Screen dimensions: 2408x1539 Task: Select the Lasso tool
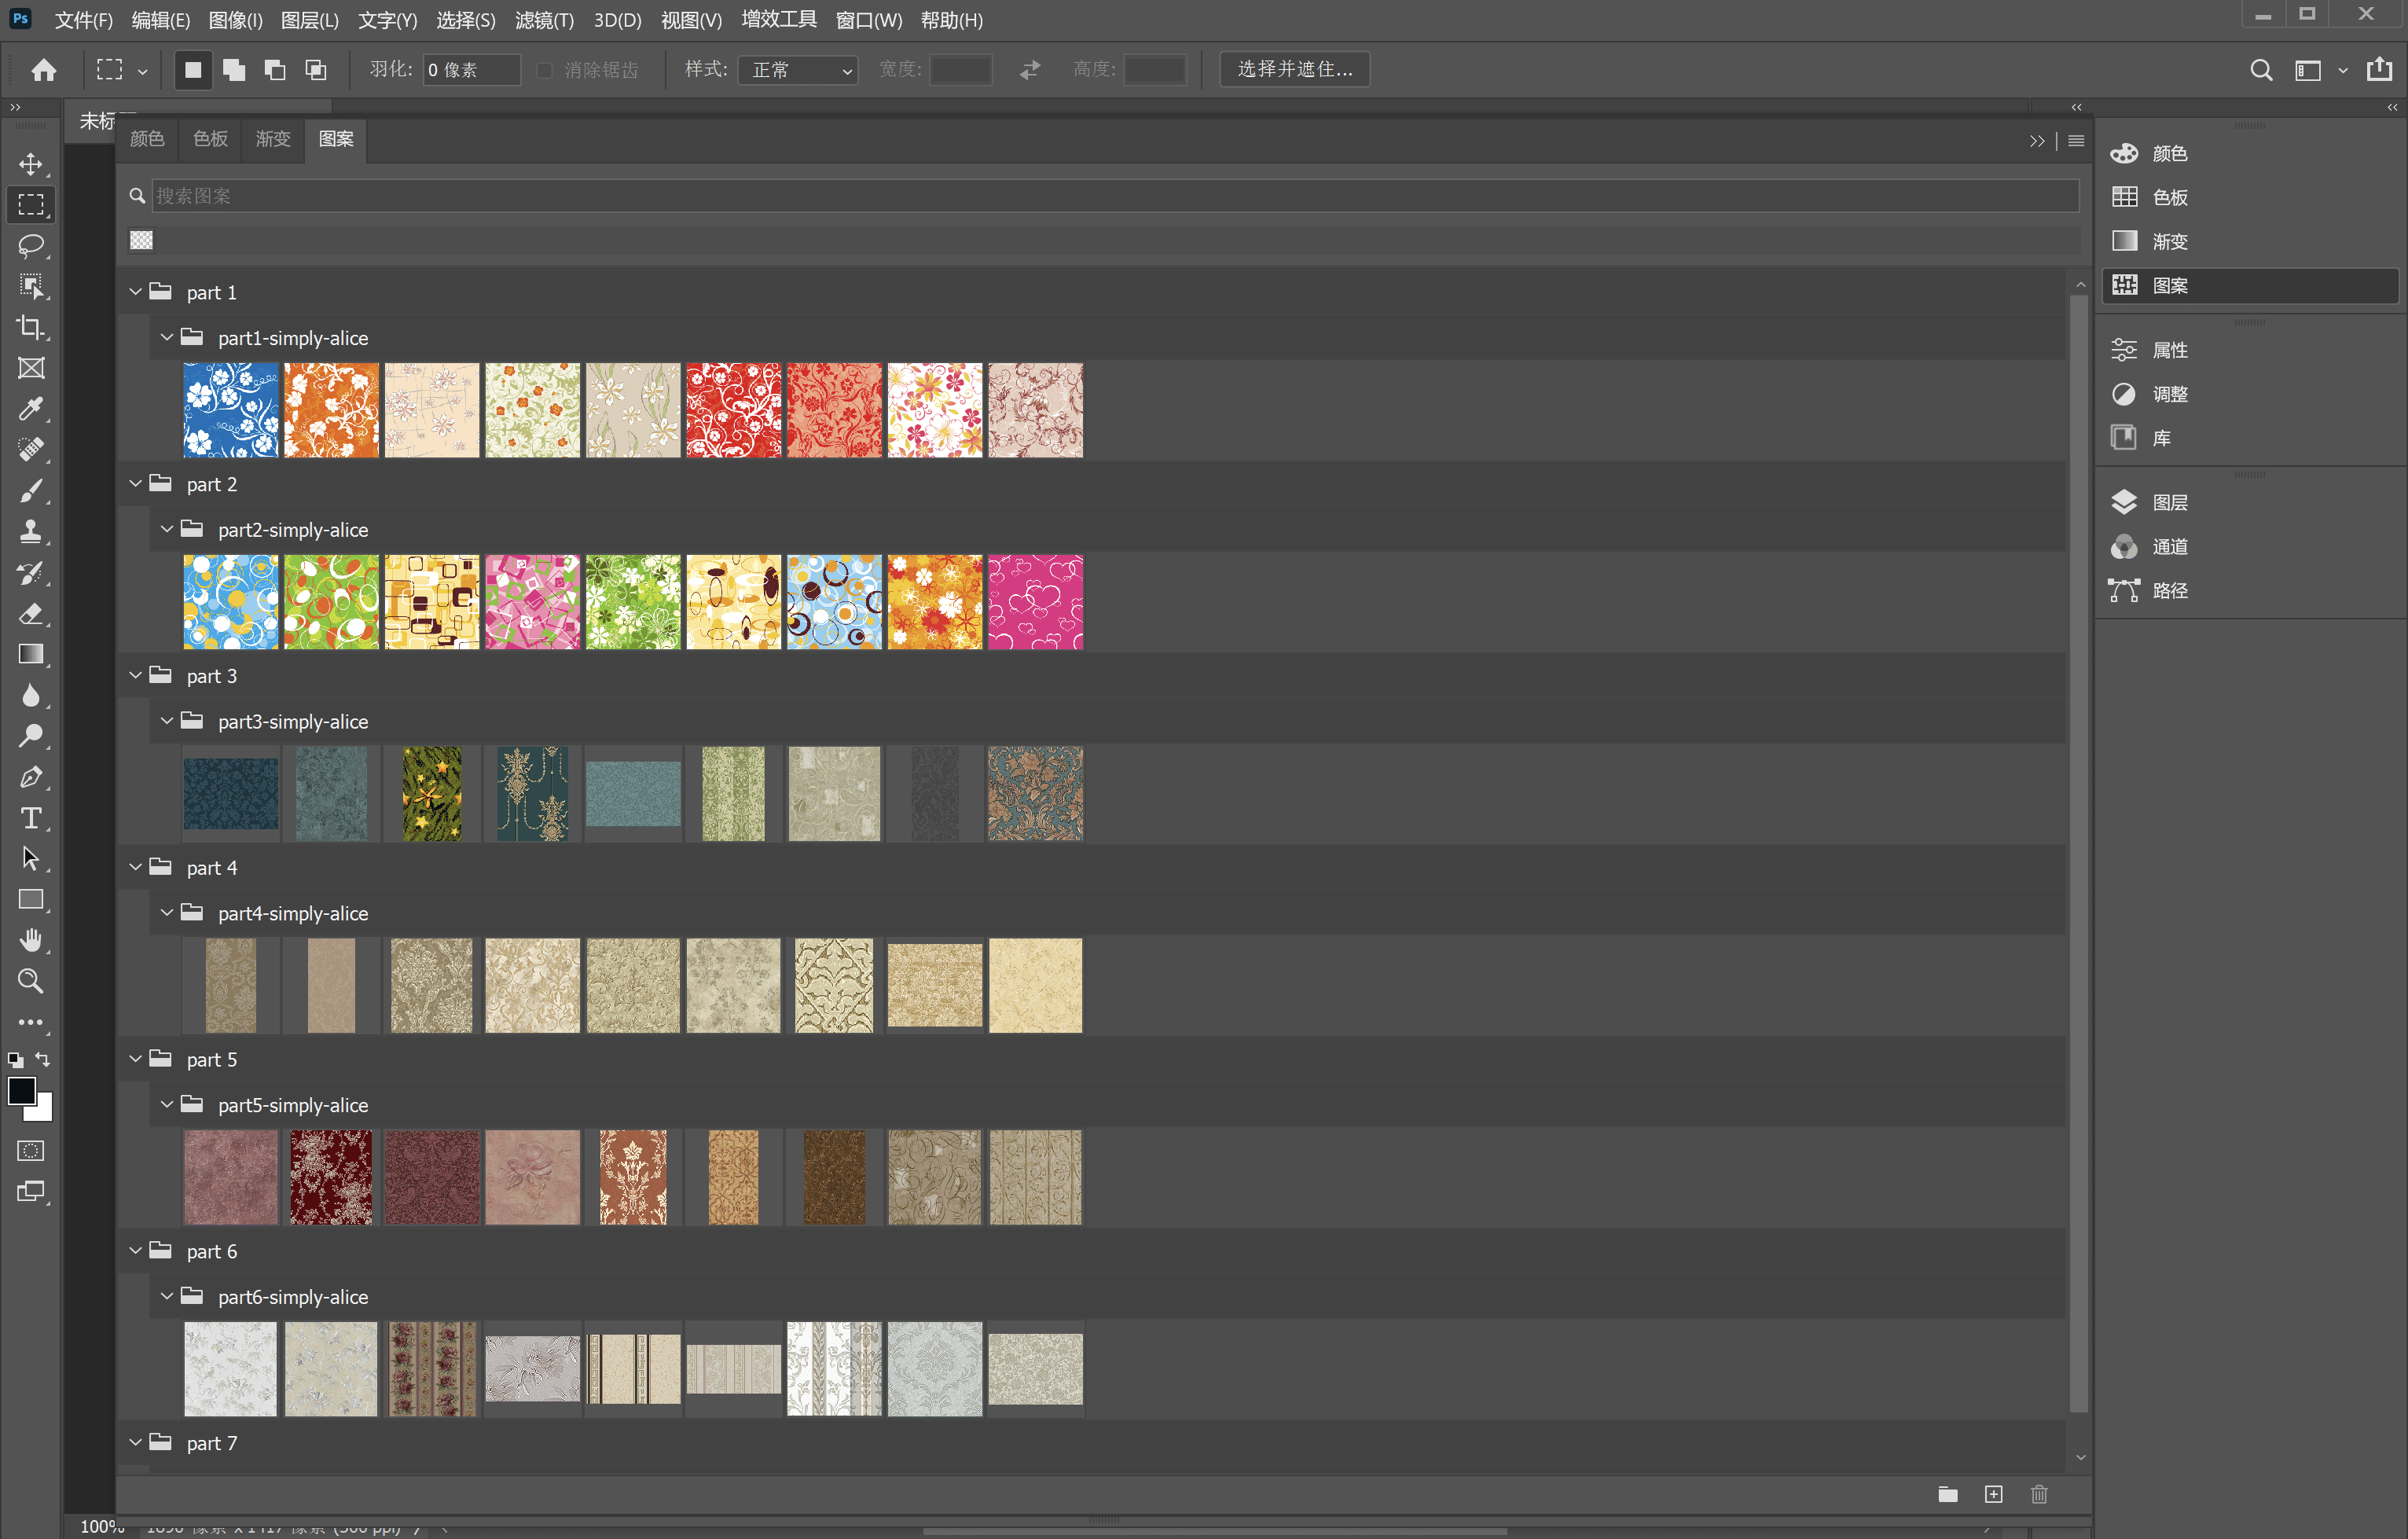(x=31, y=245)
